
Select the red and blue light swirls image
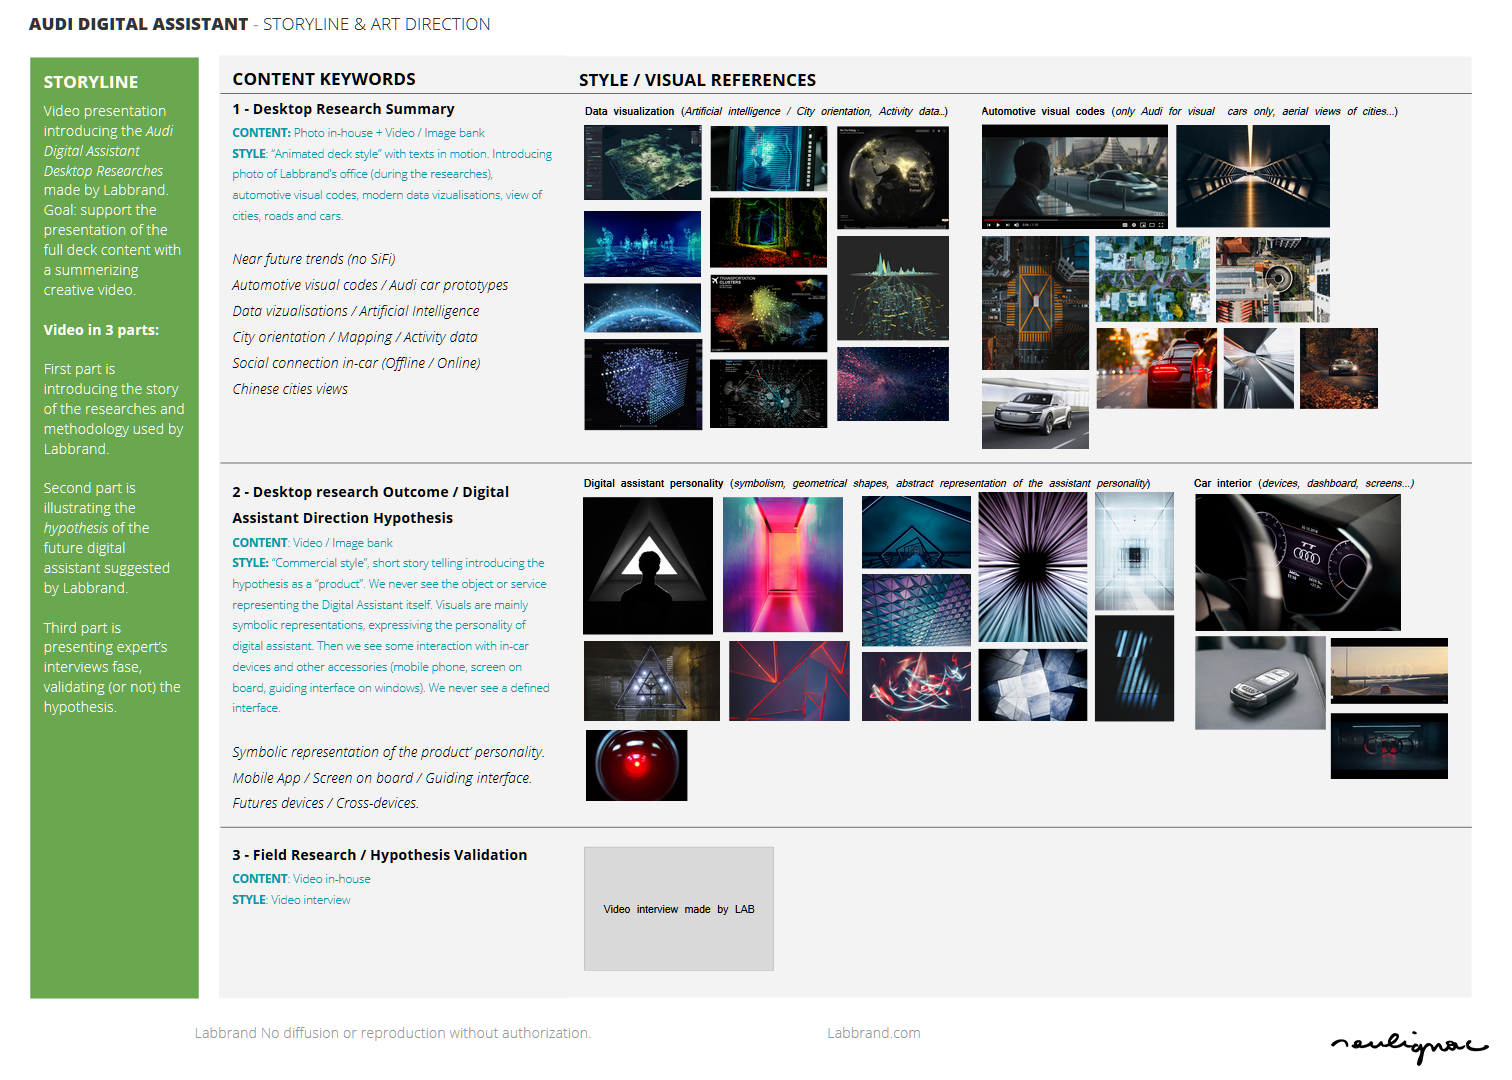pyautogui.click(x=916, y=686)
